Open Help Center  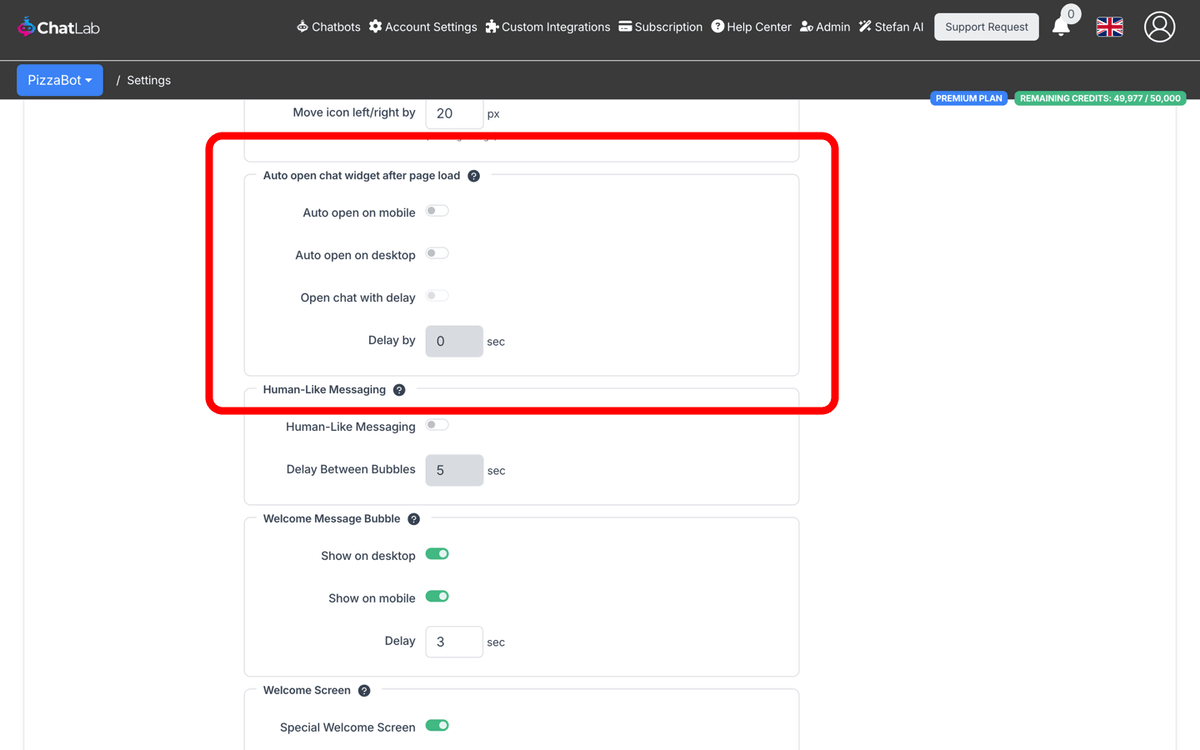pos(751,27)
